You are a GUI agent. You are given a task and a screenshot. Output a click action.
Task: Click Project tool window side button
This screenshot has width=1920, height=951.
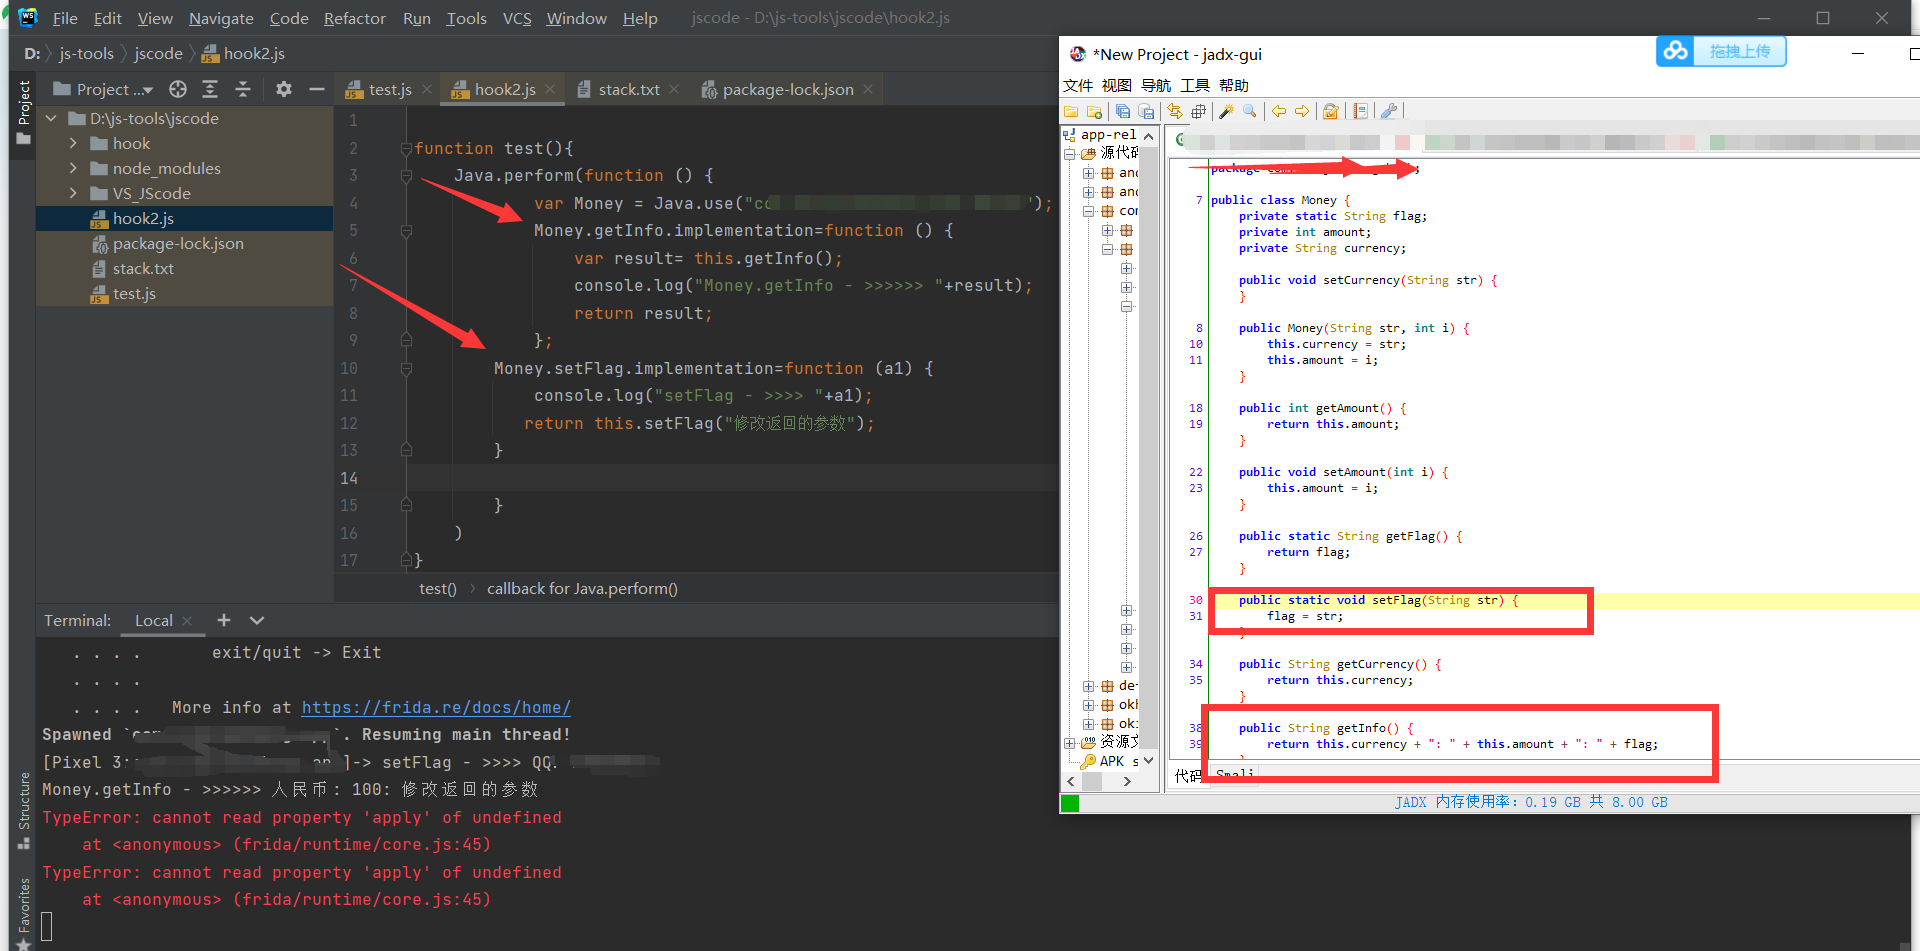(x=24, y=112)
